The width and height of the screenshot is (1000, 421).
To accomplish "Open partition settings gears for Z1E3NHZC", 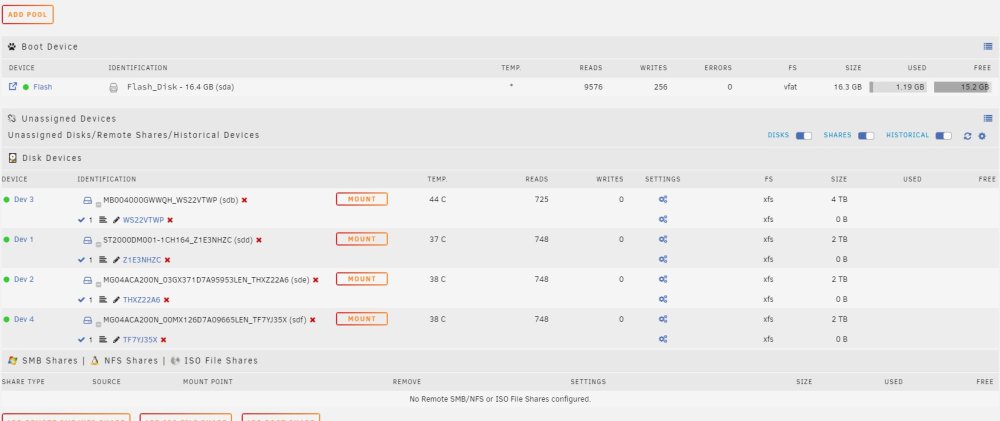I will [663, 260].
